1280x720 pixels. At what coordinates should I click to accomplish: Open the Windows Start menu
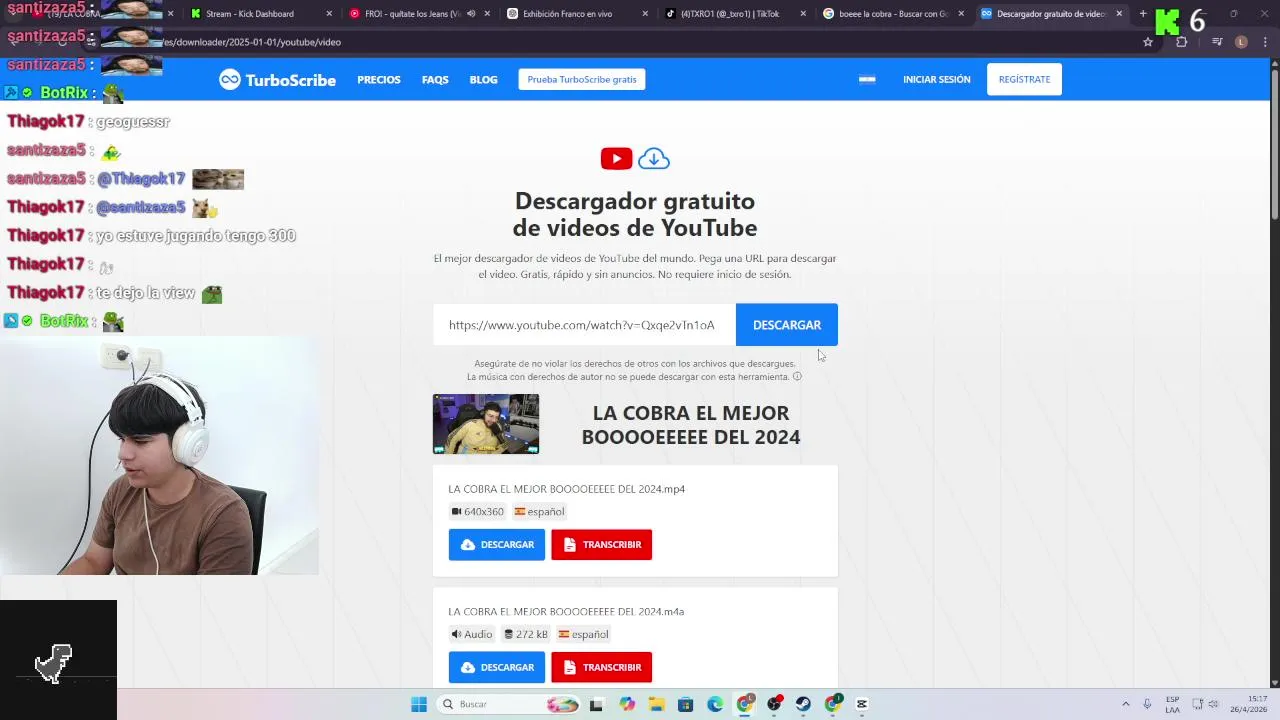click(419, 704)
